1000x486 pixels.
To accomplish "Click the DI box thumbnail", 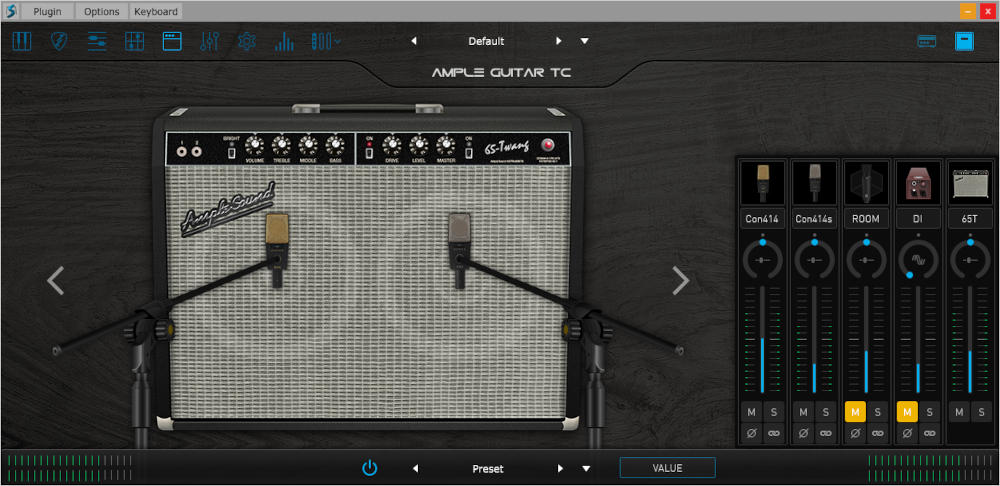I will pyautogui.click(x=918, y=182).
